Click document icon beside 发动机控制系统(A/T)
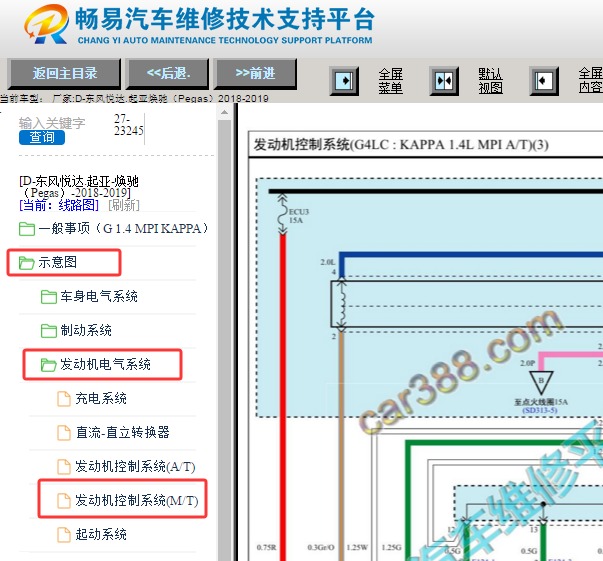The width and height of the screenshot is (603, 561). [64, 467]
